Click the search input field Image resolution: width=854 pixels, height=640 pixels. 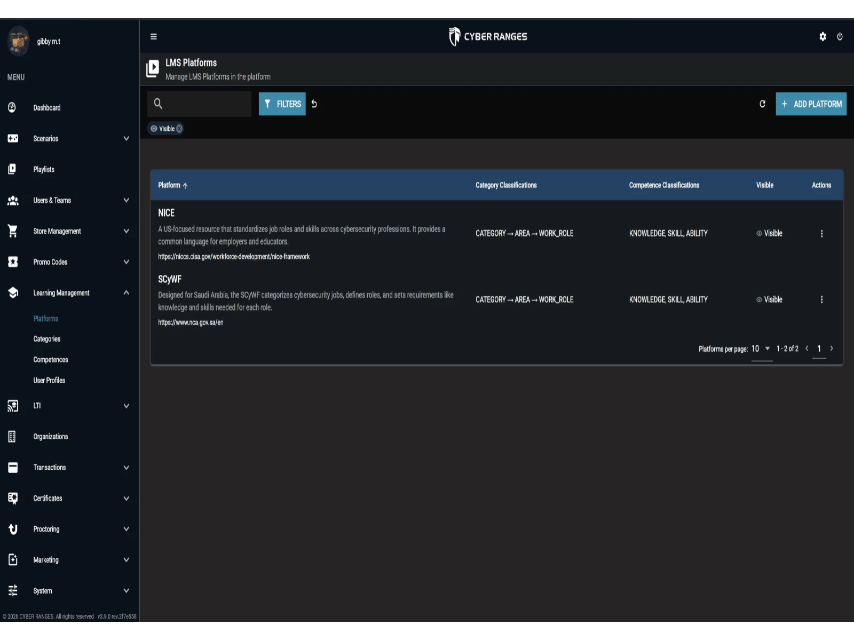199,103
